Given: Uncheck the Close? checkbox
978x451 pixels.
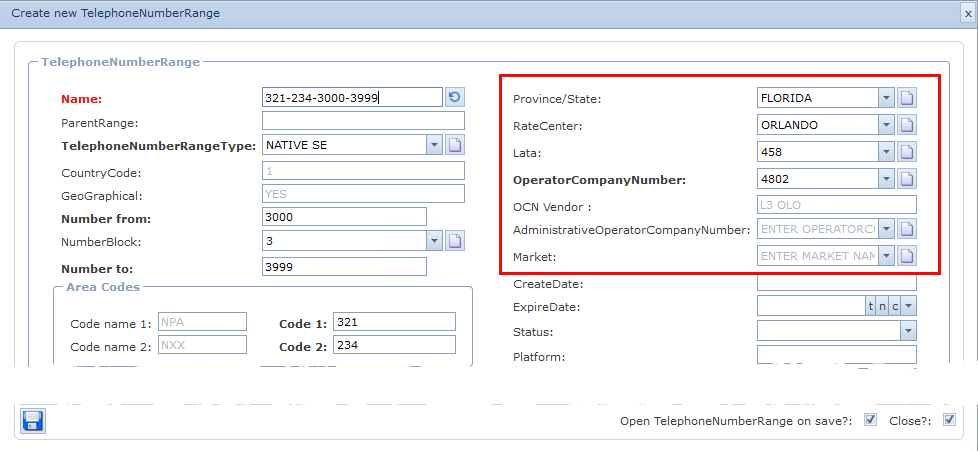Looking at the screenshot, I should 950,420.
